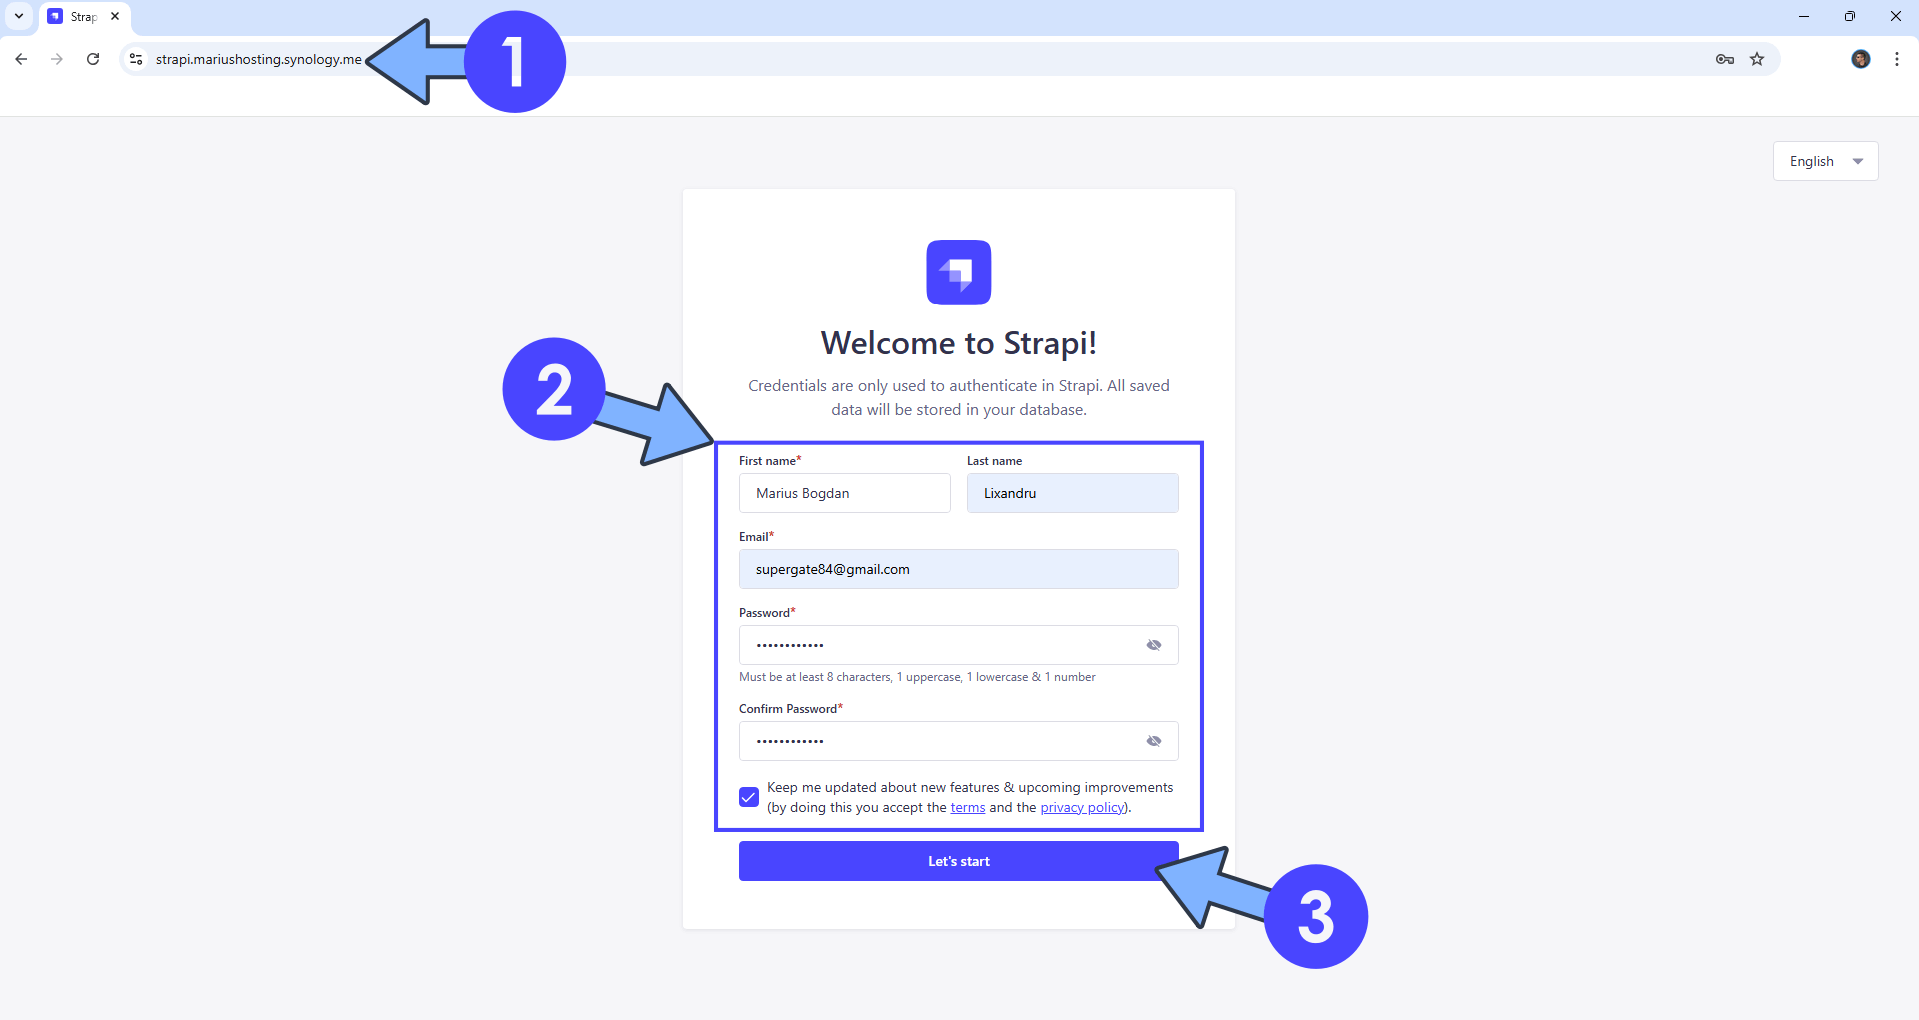This screenshot has width=1919, height=1020.
Task: Click the address bar URL
Action: click(x=259, y=59)
